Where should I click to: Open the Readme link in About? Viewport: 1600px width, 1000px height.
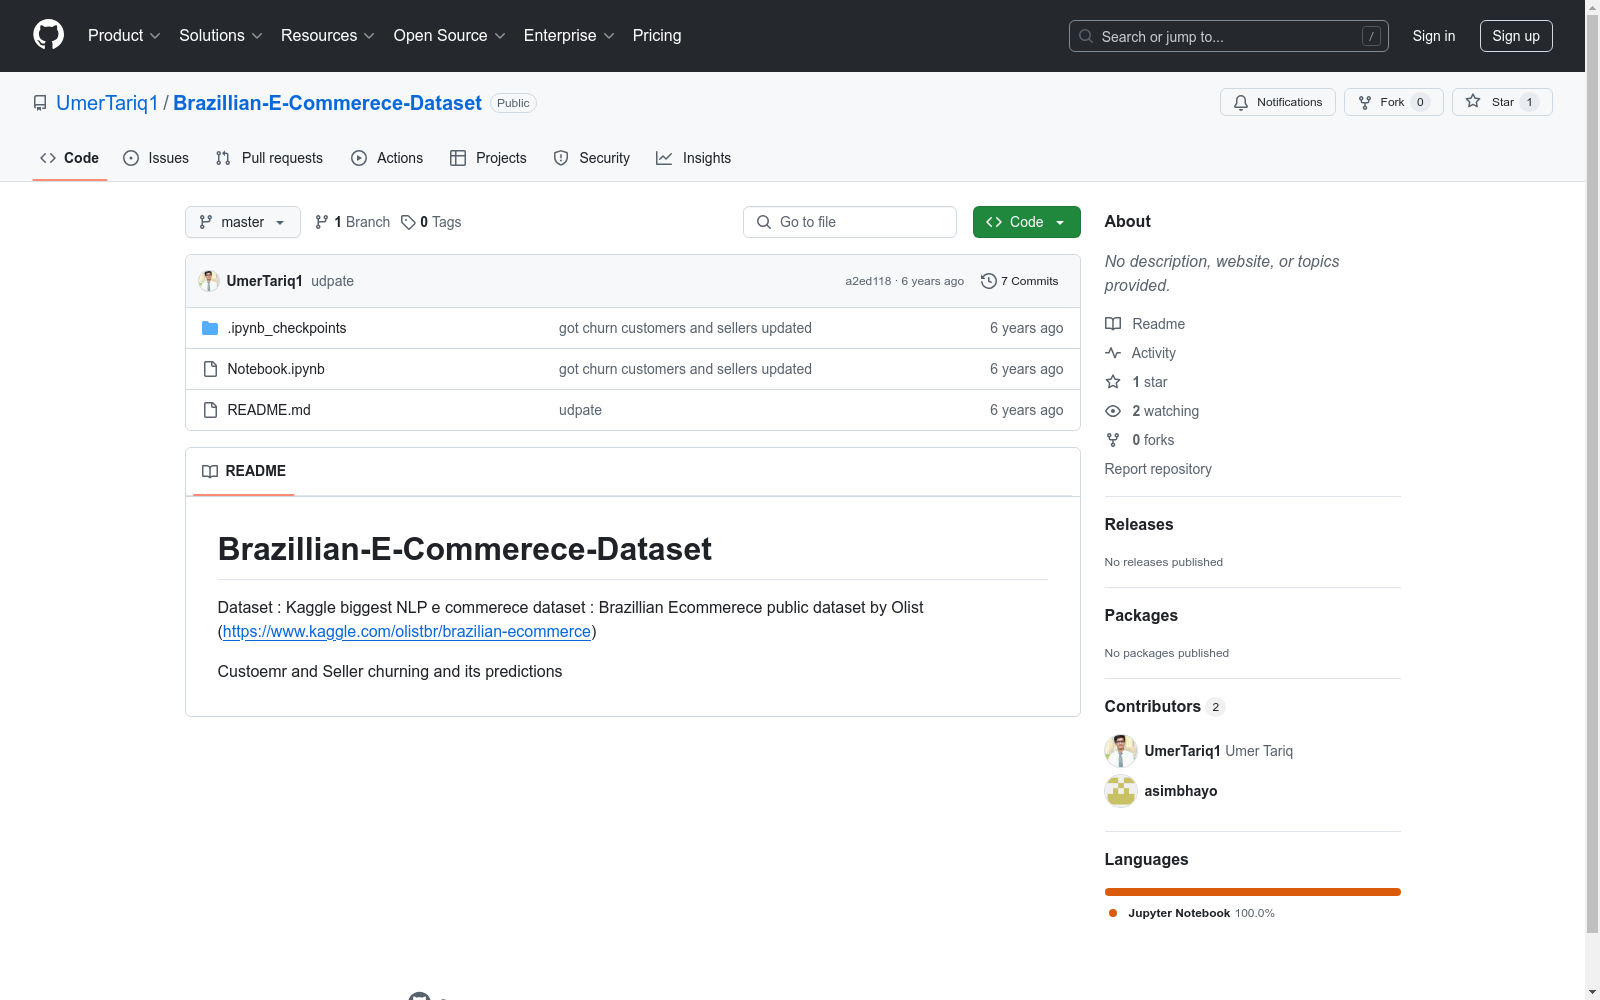(1145, 324)
